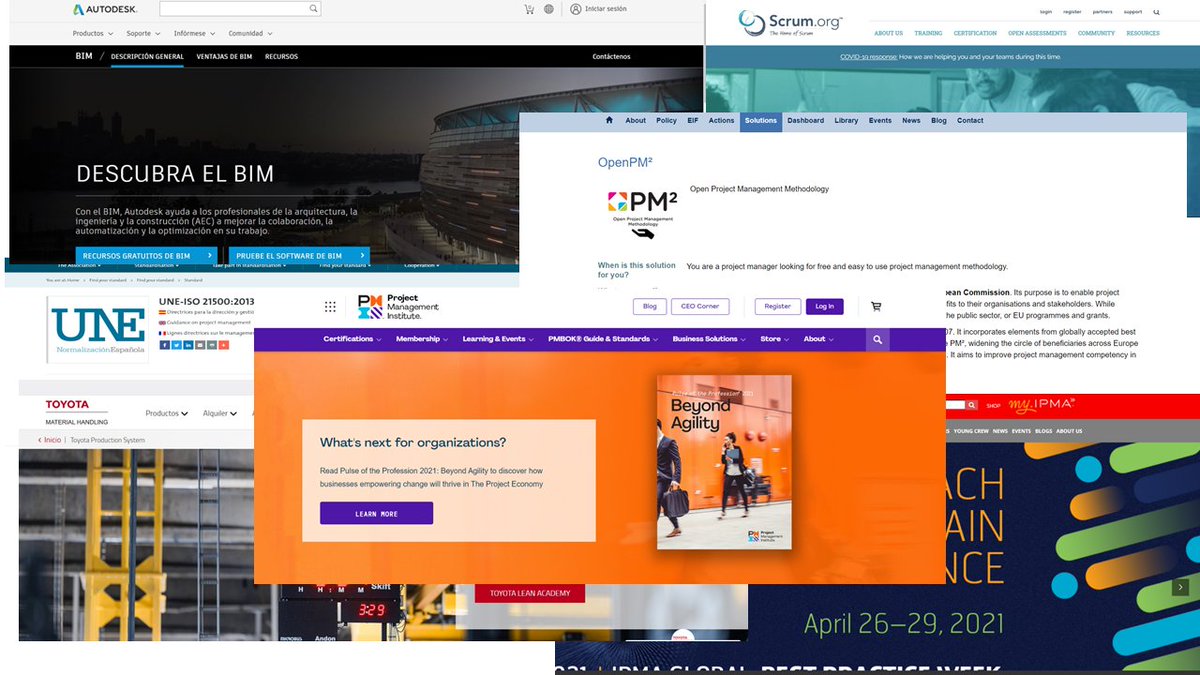The image size is (1200, 675).
Task: Click the PMI search magnifier icon
Action: click(x=877, y=340)
